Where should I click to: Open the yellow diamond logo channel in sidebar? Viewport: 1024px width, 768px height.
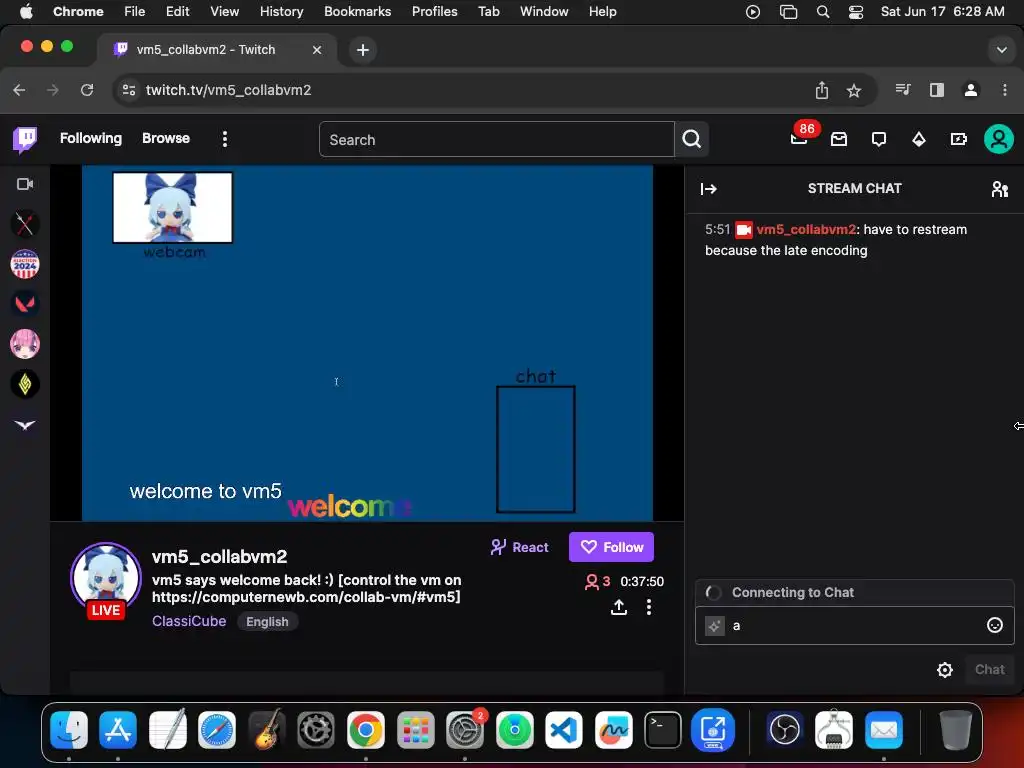(25, 384)
